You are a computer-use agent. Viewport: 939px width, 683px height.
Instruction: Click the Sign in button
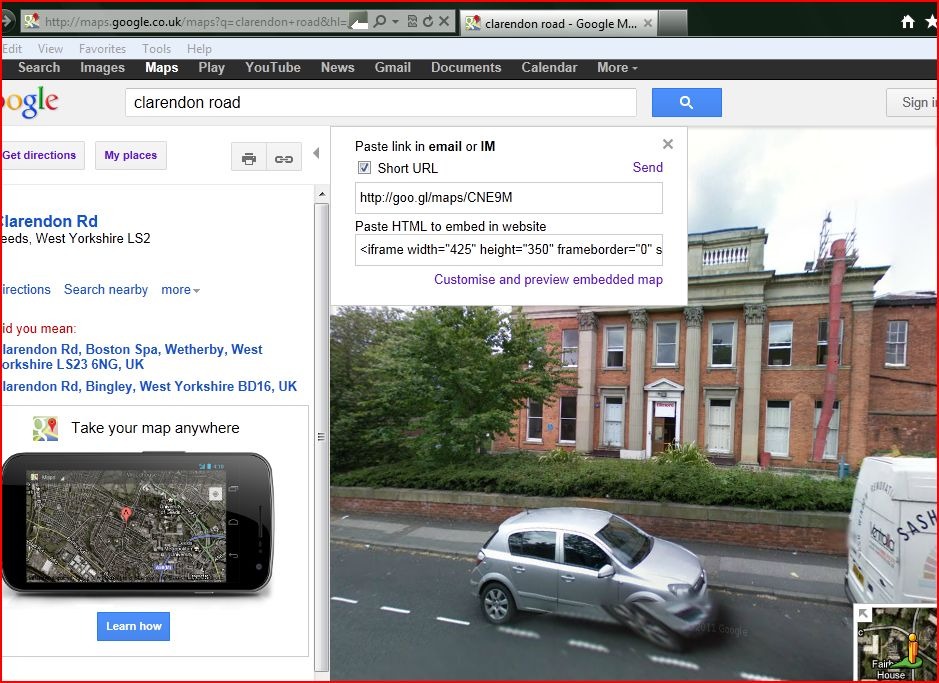[913, 102]
